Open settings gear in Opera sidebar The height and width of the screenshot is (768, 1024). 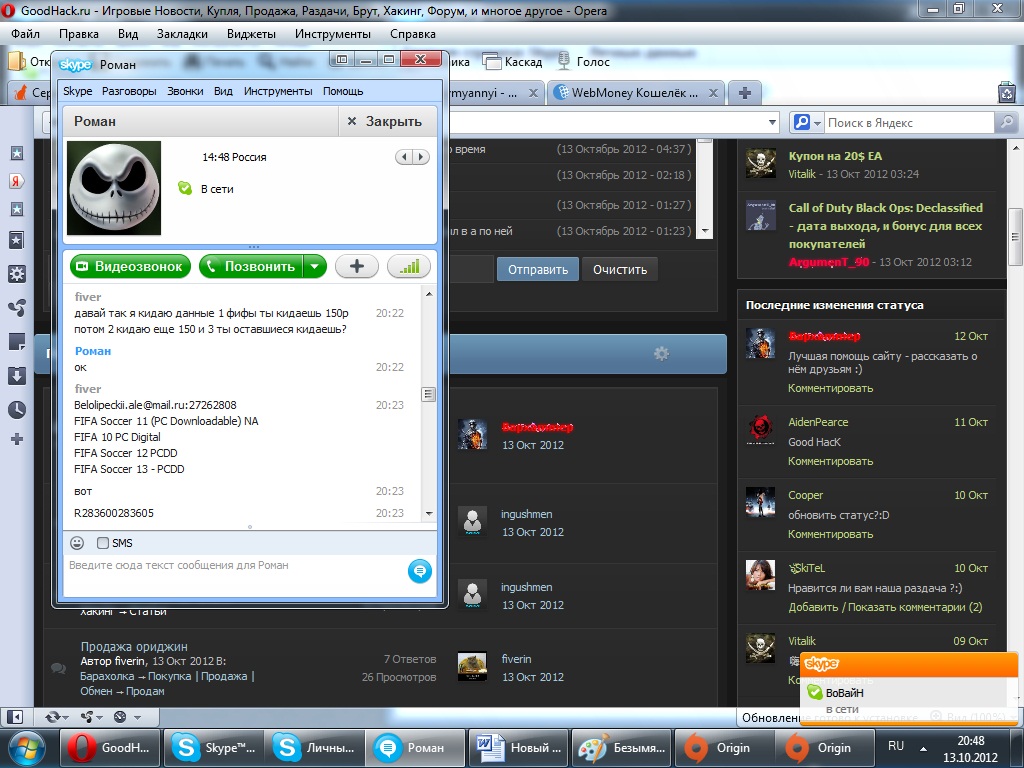click(17, 274)
